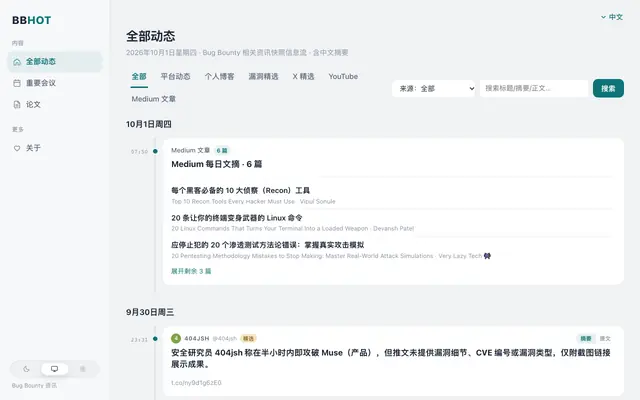
Task: Click the 9月30日周三 date heading
Action: point(150,312)
